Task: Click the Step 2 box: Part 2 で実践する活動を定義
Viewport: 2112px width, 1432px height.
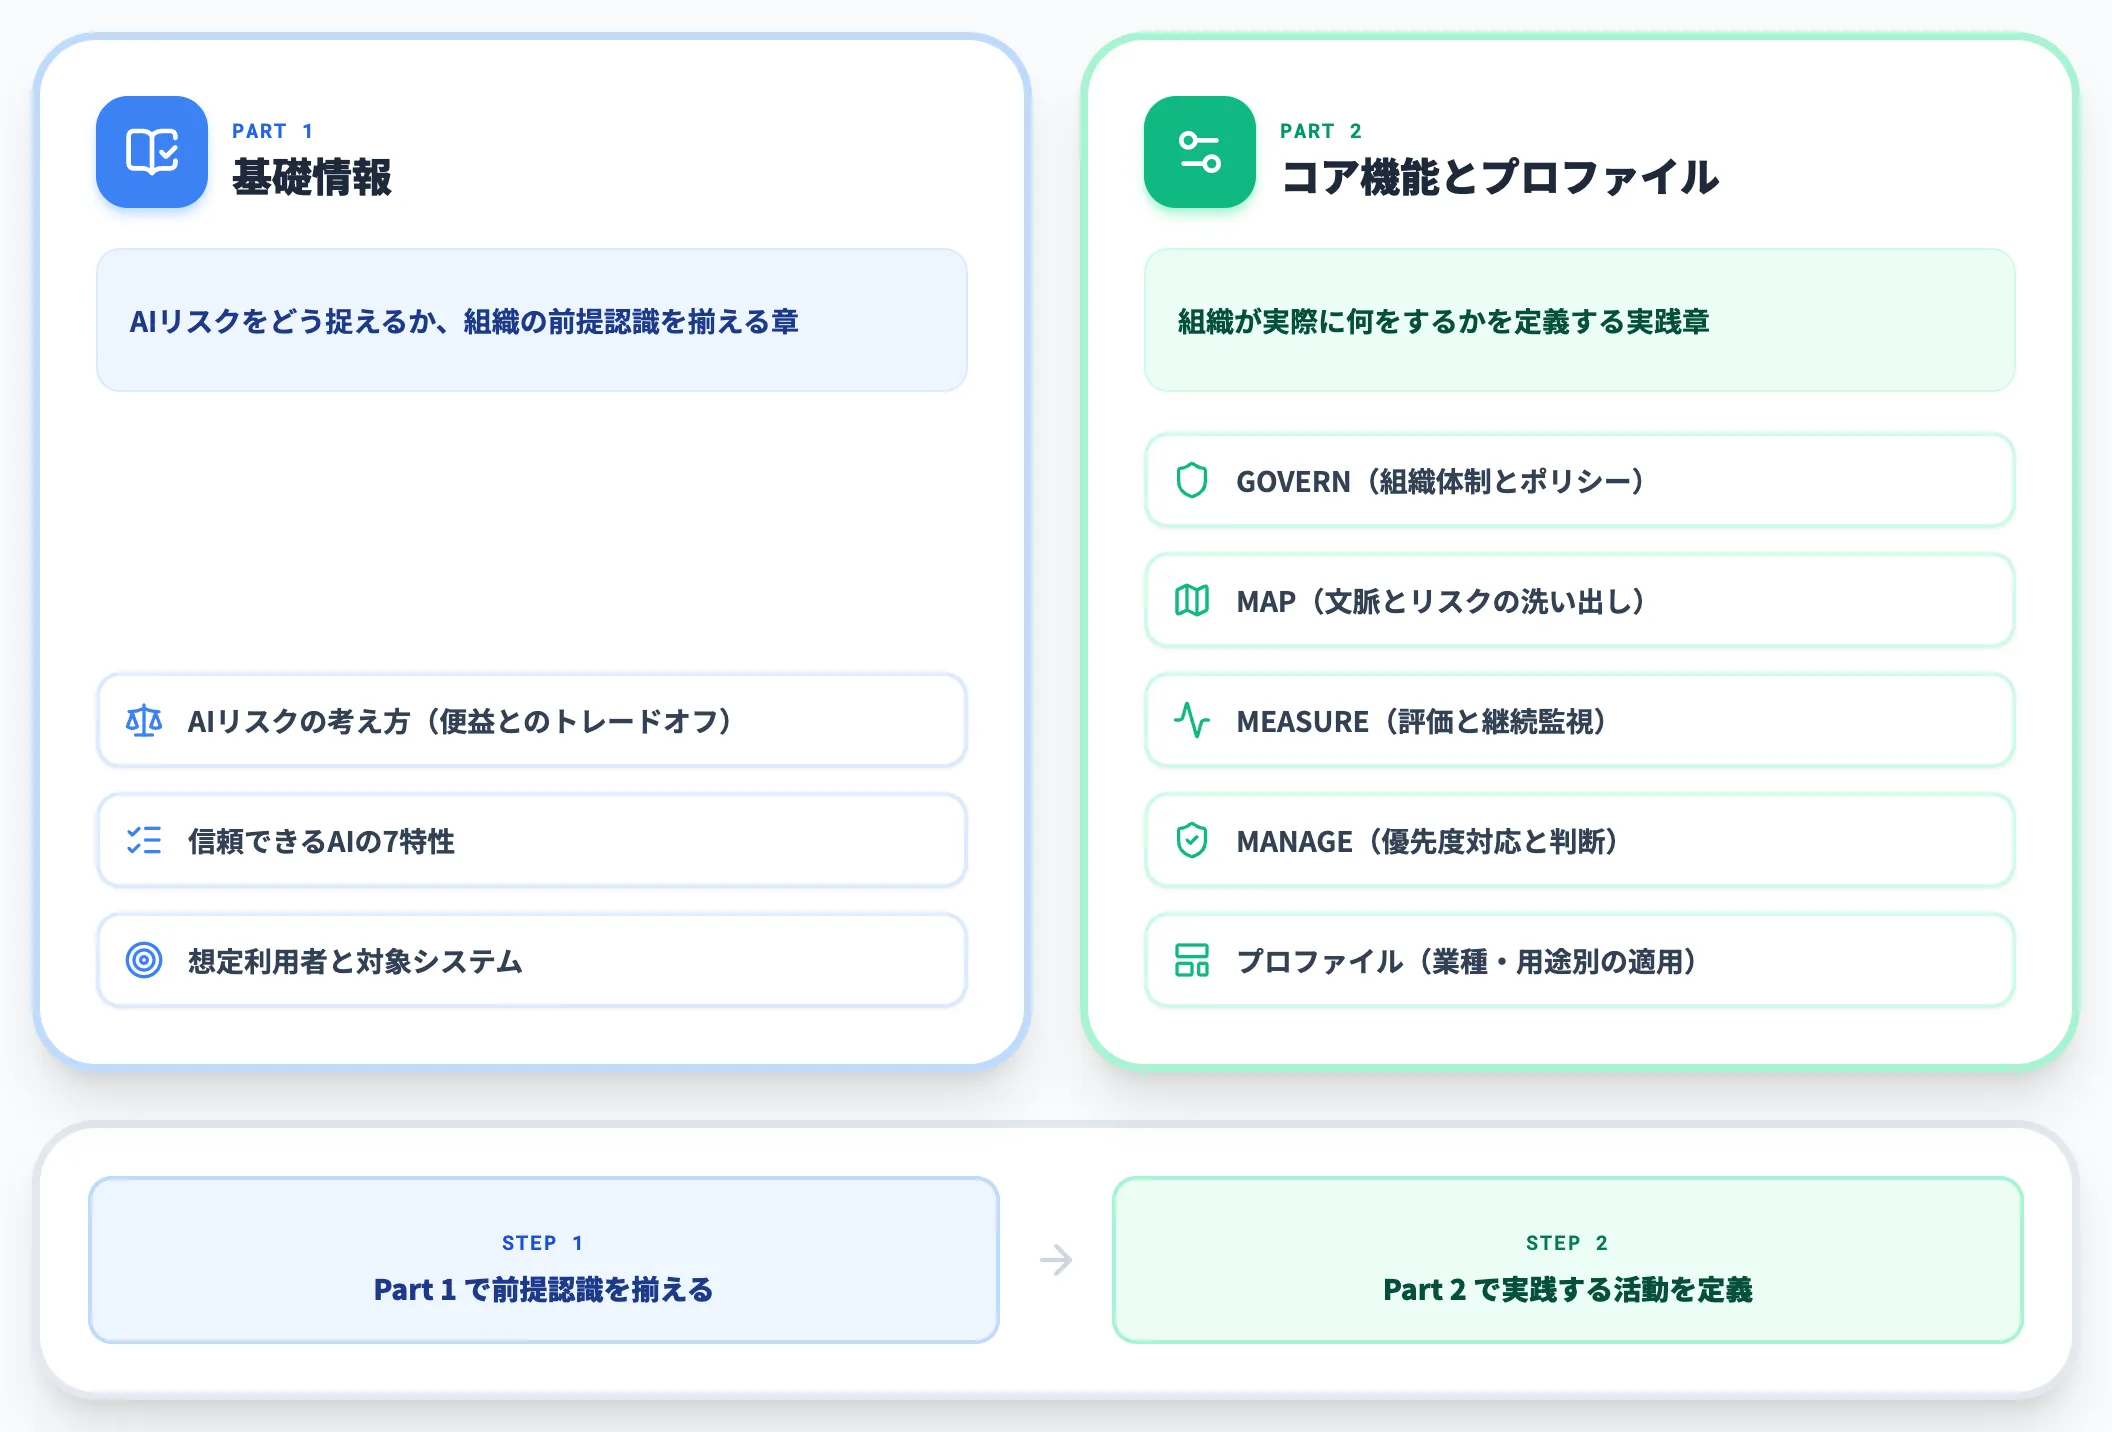Action: [x=1568, y=1260]
